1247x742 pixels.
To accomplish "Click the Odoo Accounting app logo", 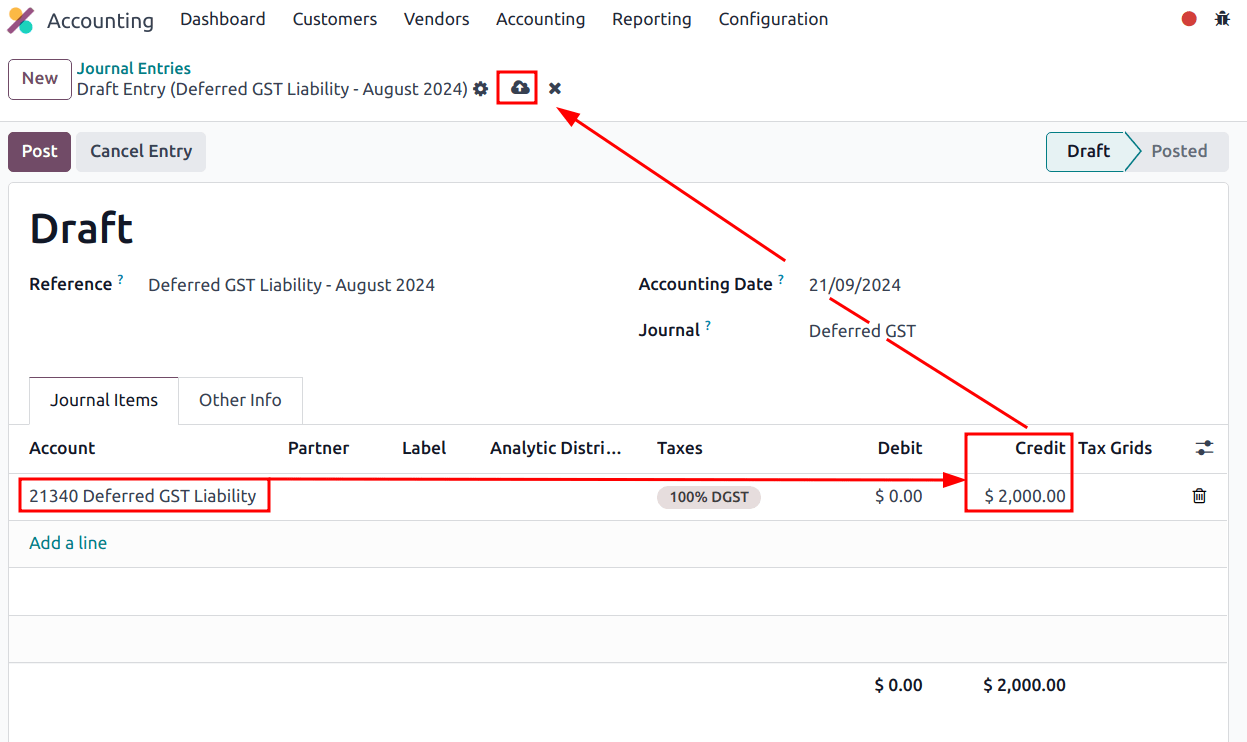I will coord(21,20).
